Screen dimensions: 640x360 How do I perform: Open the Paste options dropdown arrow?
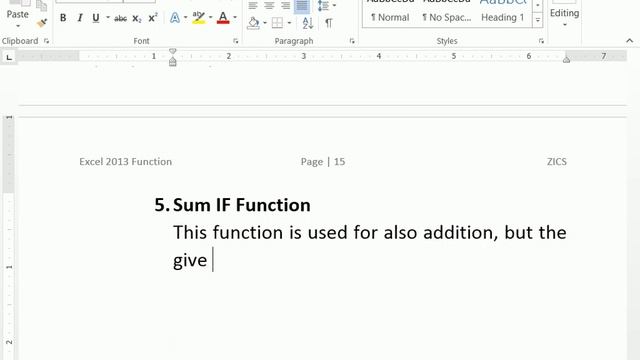[18, 26]
